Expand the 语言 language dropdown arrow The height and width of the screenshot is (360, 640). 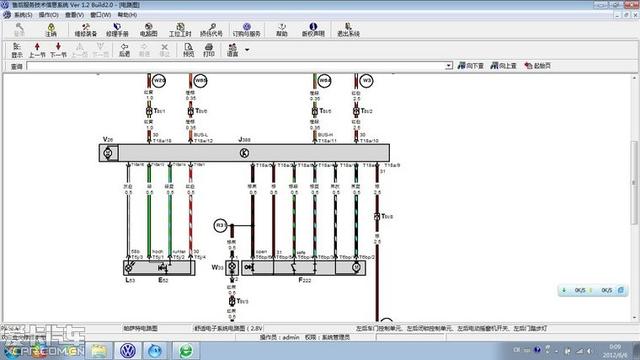[x=247, y=50]
